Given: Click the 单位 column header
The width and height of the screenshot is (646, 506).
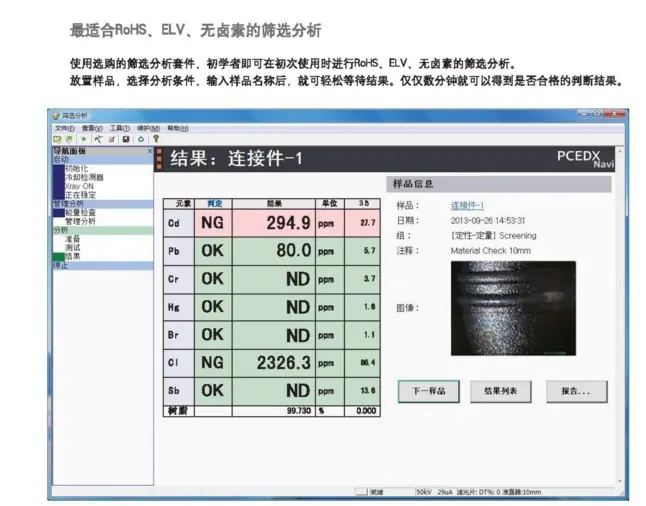Looking at the screenshot, I should tap(330, 204).
